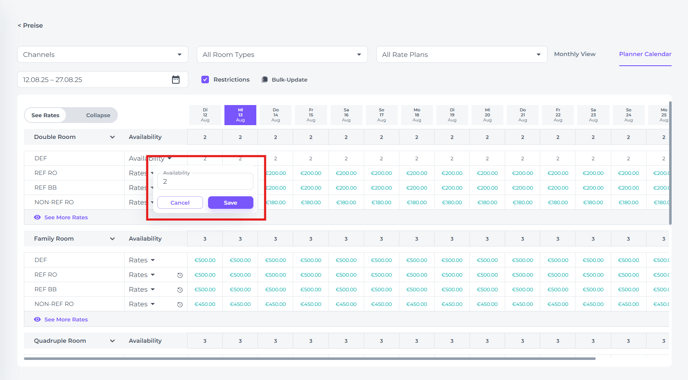
Task: Open Rates dropdown in Family Room REF BB row
Action: 142,290
